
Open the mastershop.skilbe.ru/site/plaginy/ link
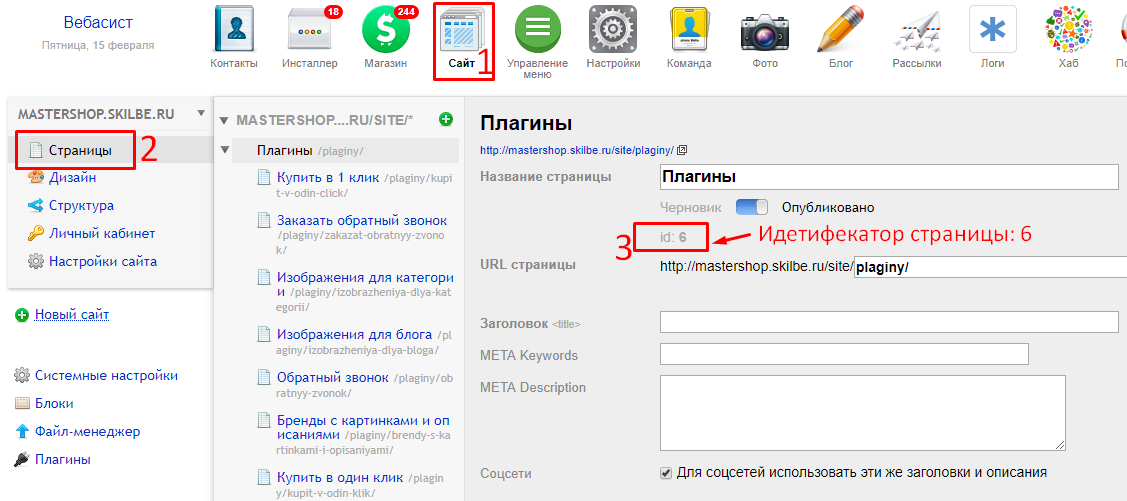coord(577,151)
